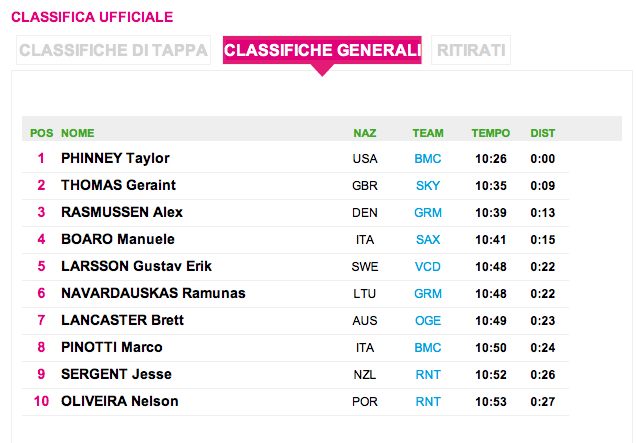Open the SAX team link
This screenshot has height=443, width=636.
click(x=427, y=240)
